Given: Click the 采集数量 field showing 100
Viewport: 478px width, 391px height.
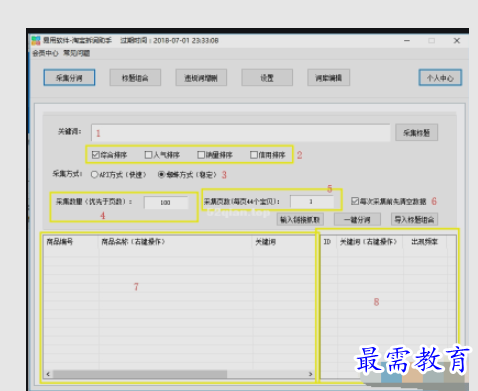Looking at the screenshot, I should [166, 202].
